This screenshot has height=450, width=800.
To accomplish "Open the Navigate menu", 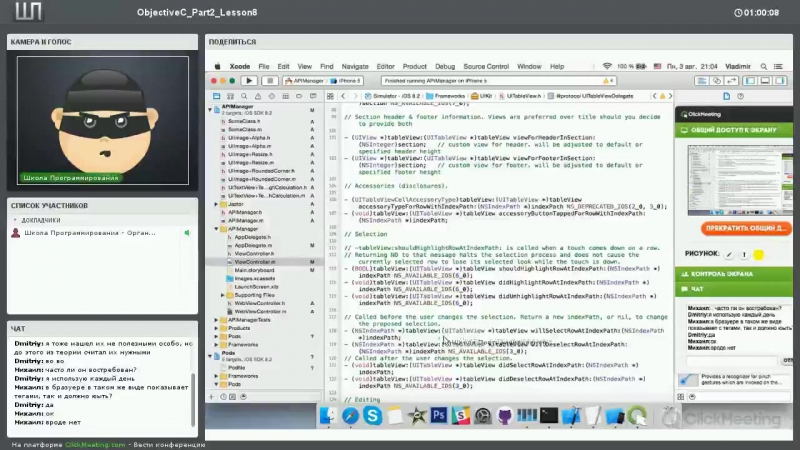I will 354,66.
